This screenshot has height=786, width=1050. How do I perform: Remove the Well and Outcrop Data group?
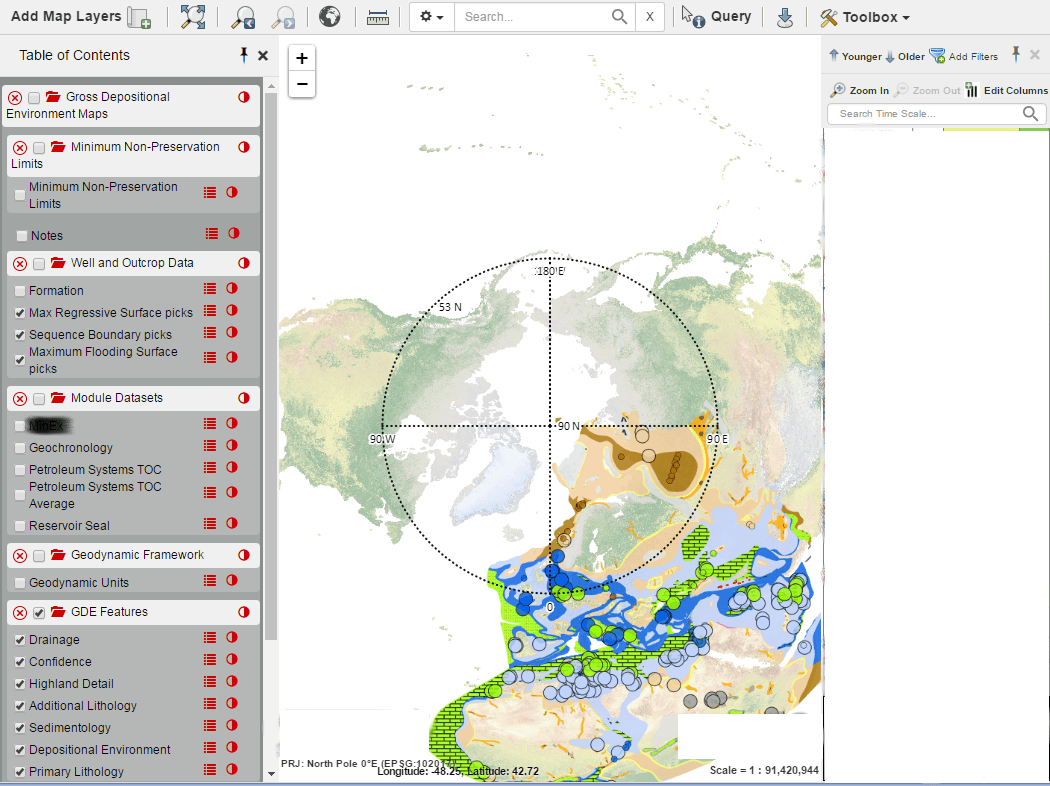coord(19,264)
